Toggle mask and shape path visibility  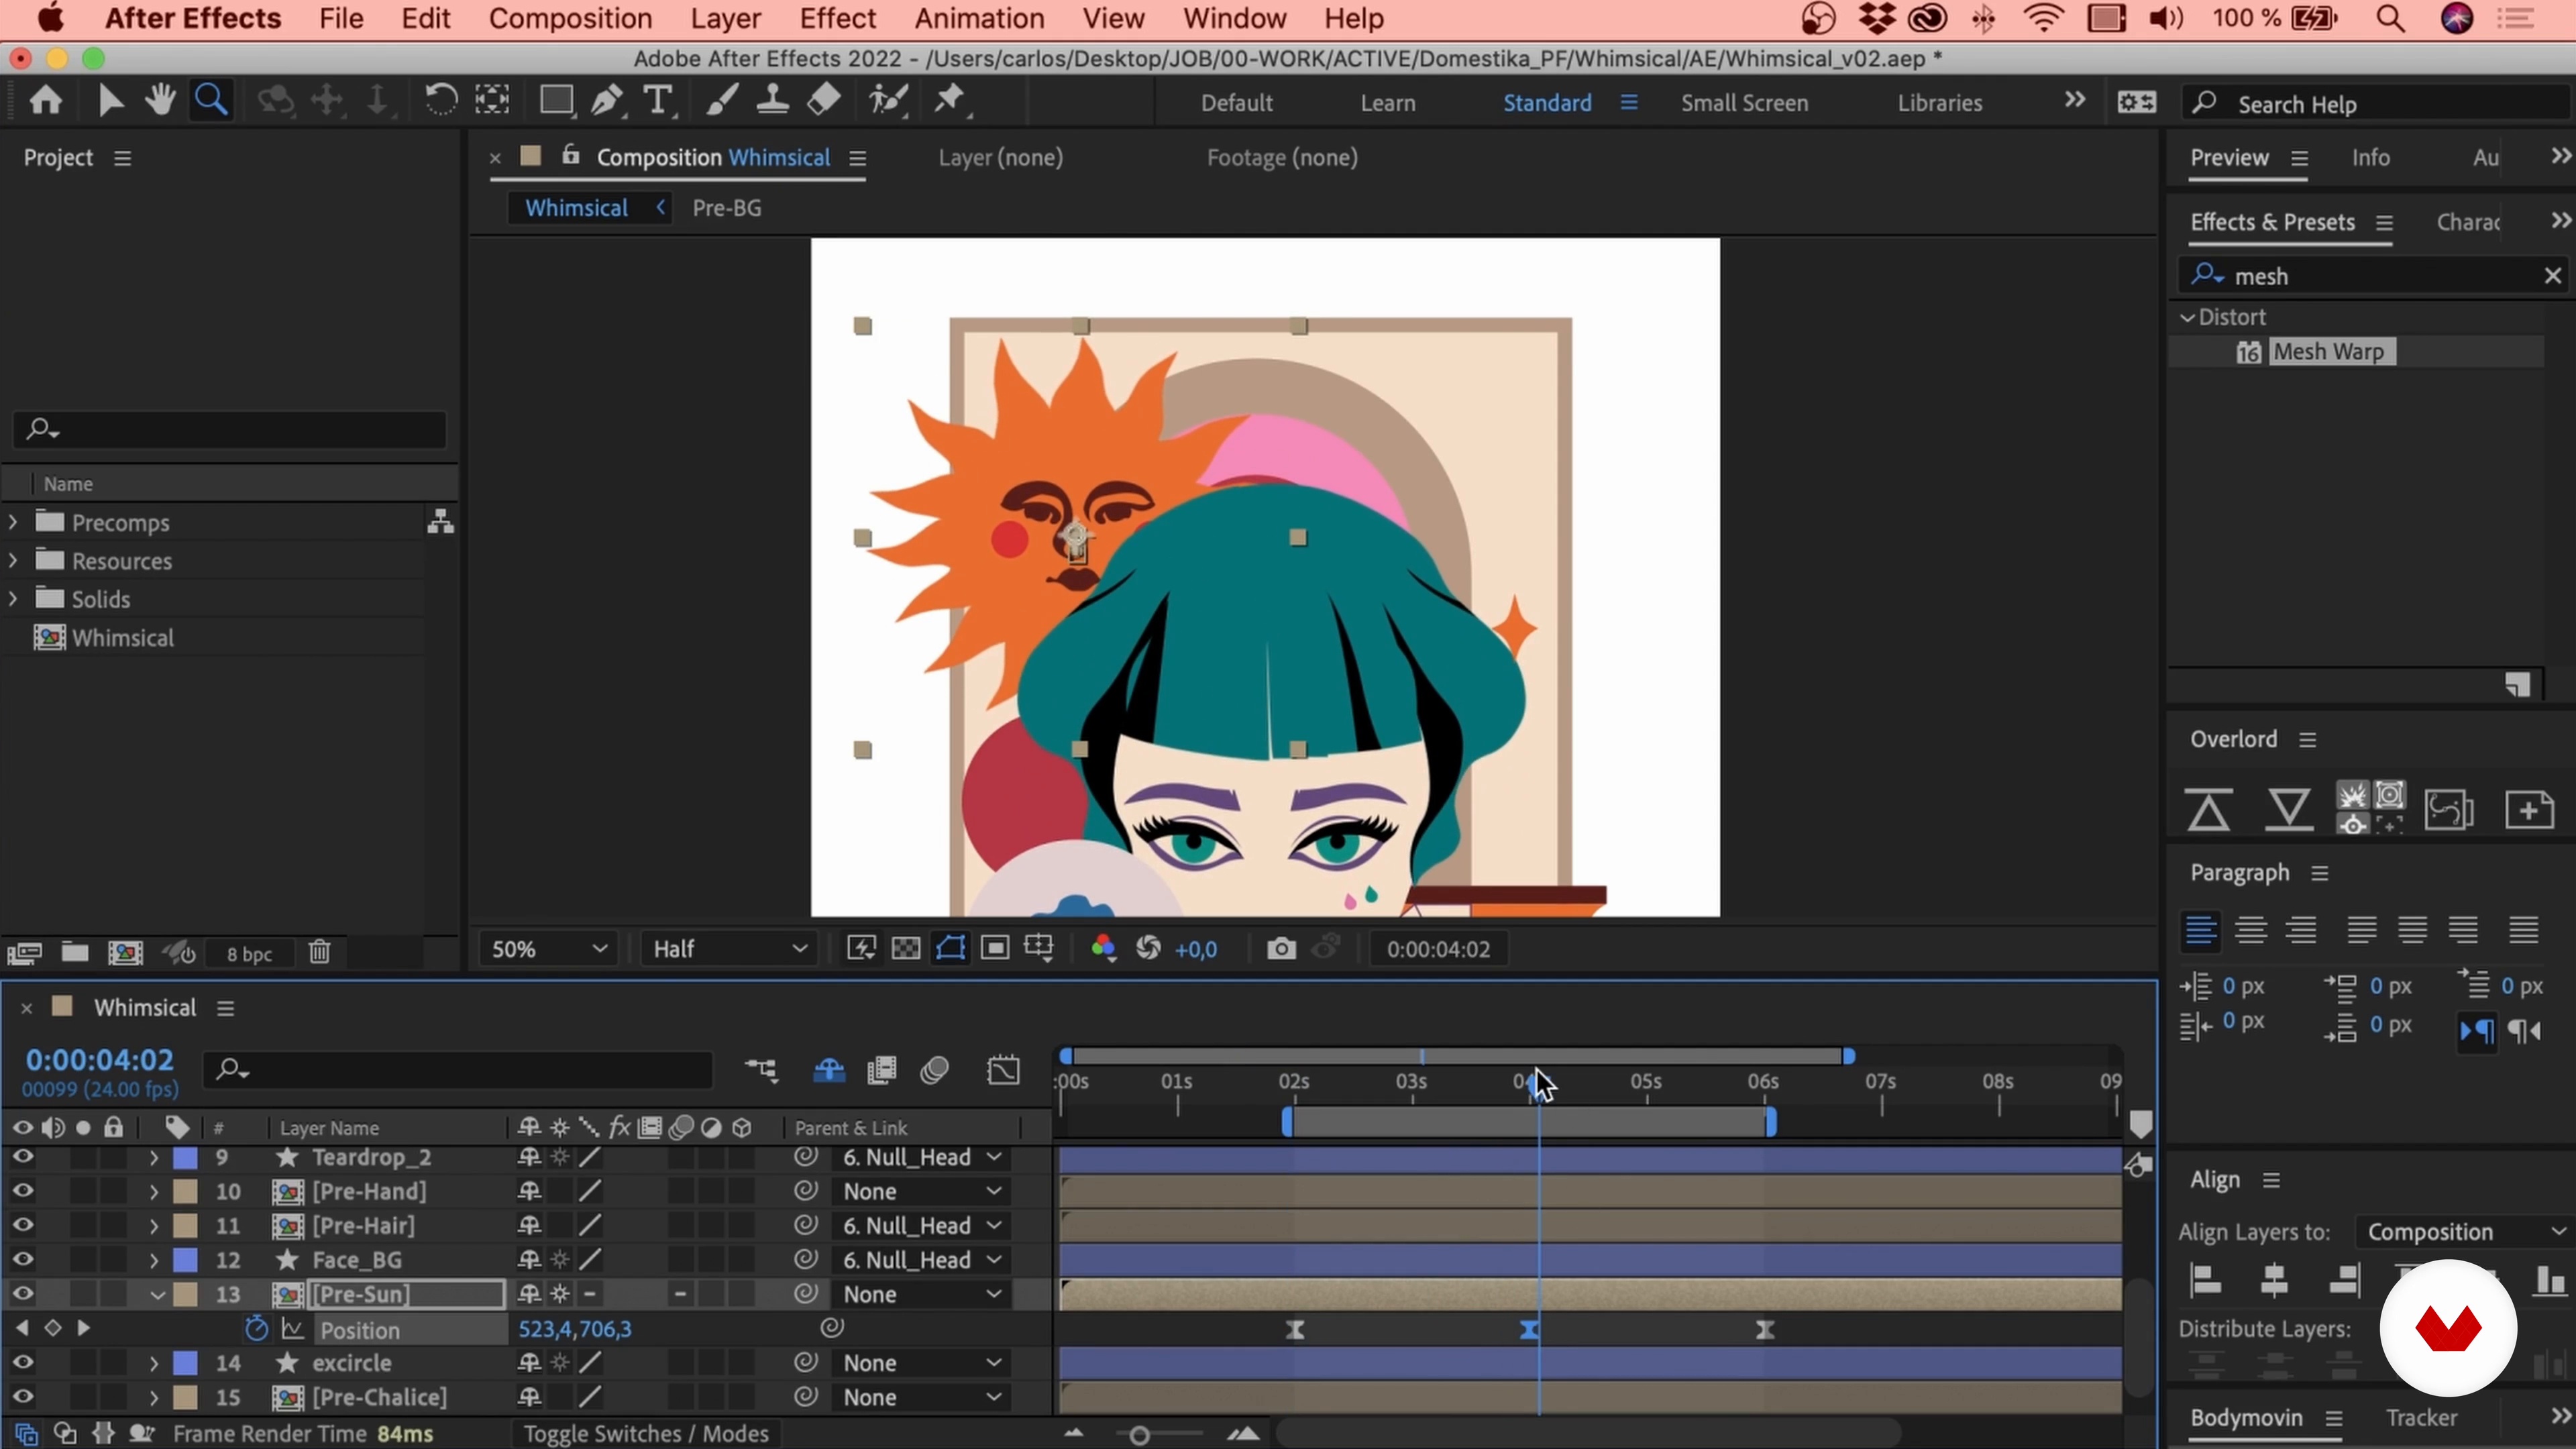(950, 949)
